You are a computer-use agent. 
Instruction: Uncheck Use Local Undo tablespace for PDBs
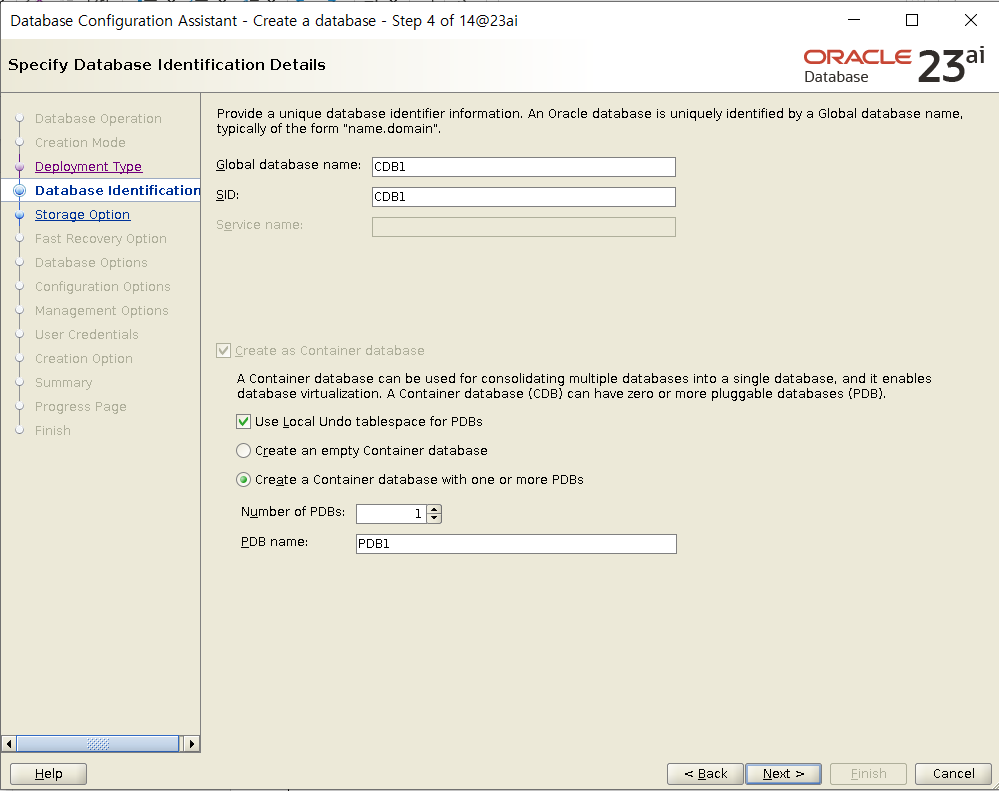point(243,422)
